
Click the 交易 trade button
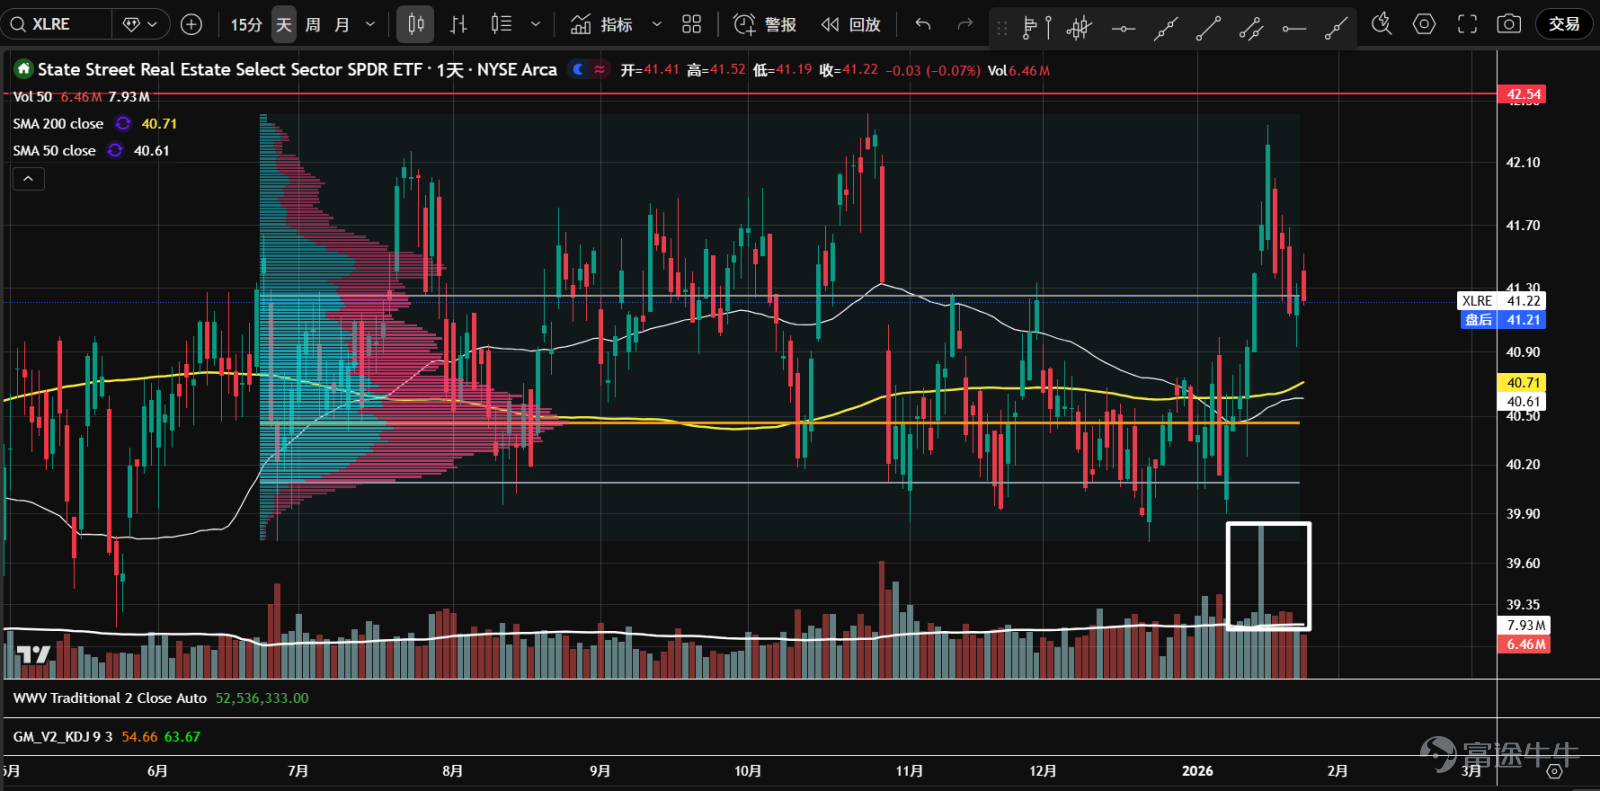tap(1564, 24)
